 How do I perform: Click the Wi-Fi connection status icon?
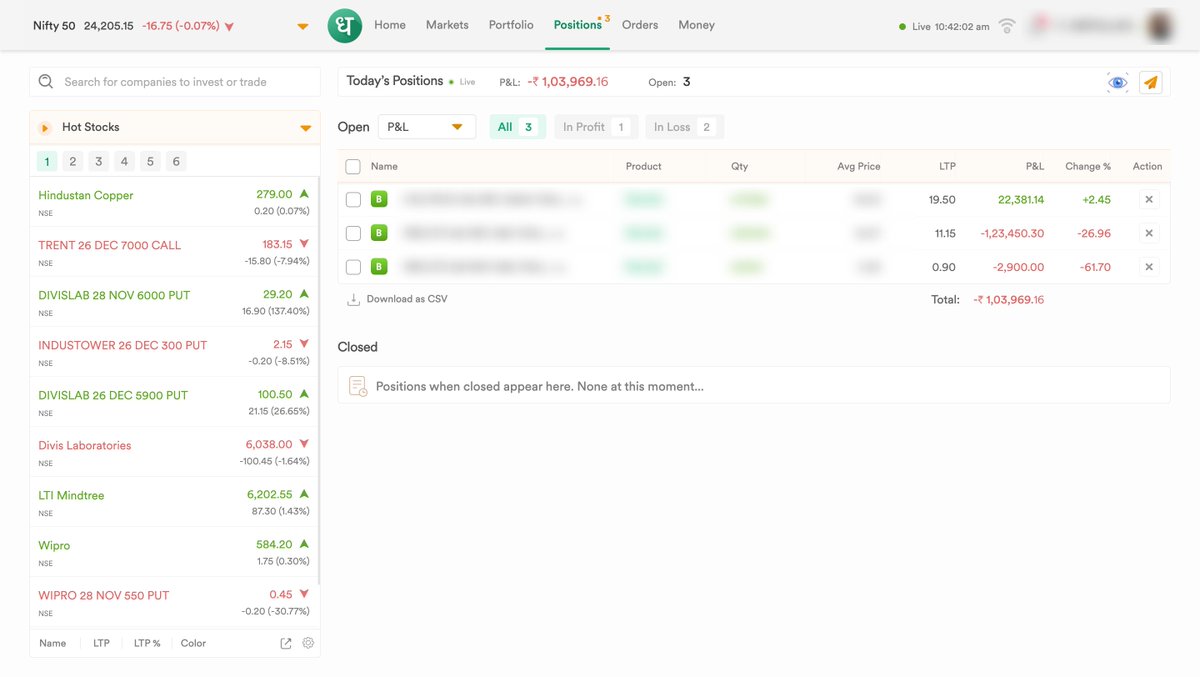tap(1007, 26)
